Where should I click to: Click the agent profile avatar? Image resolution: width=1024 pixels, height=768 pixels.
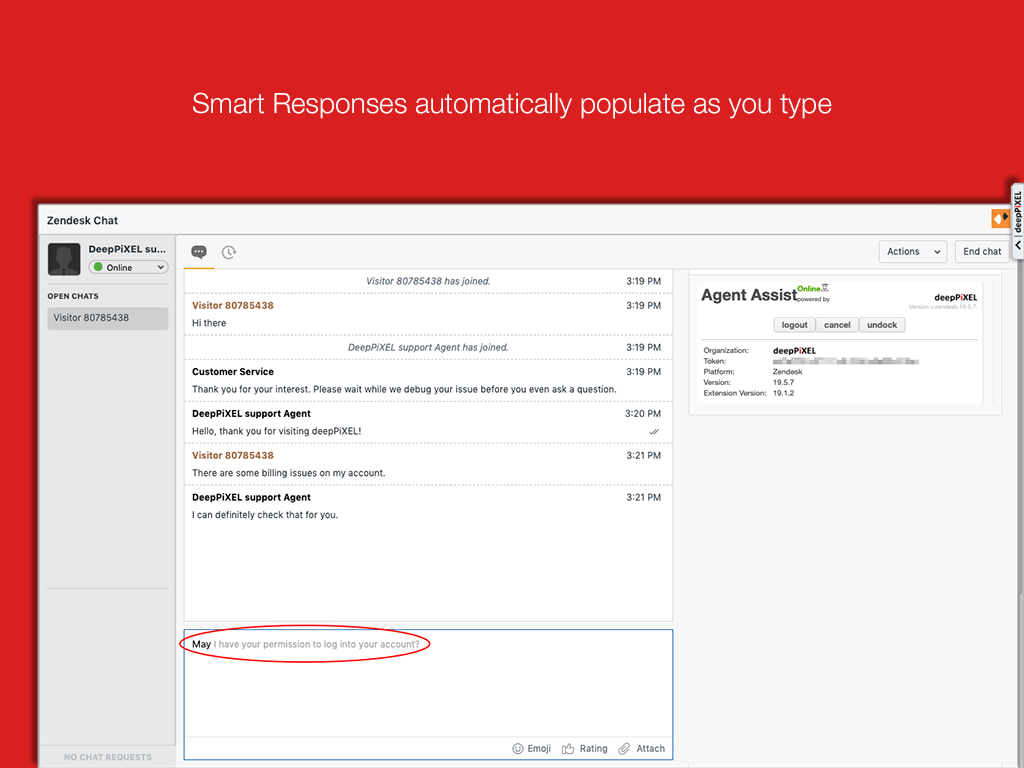(64, 259)
